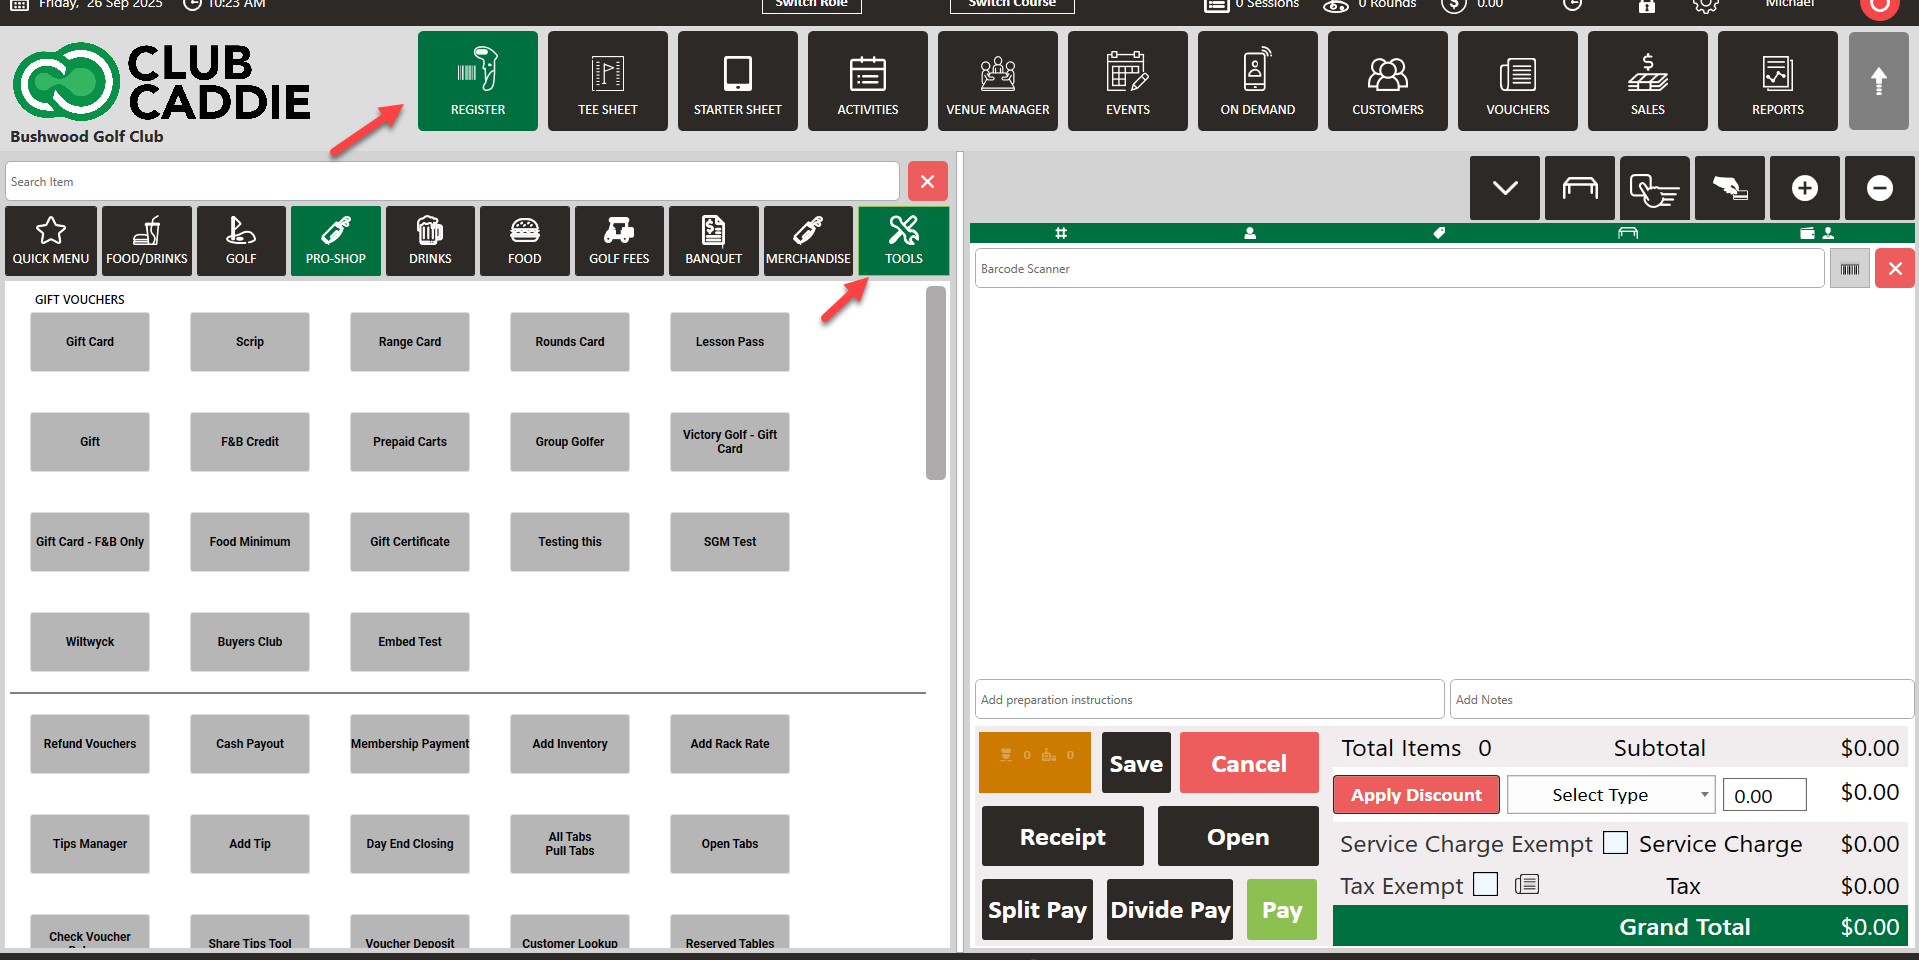The height and width of the screenshot is (960, 1919).
Task: Go to the Reports module
Action: point(1777,81)
